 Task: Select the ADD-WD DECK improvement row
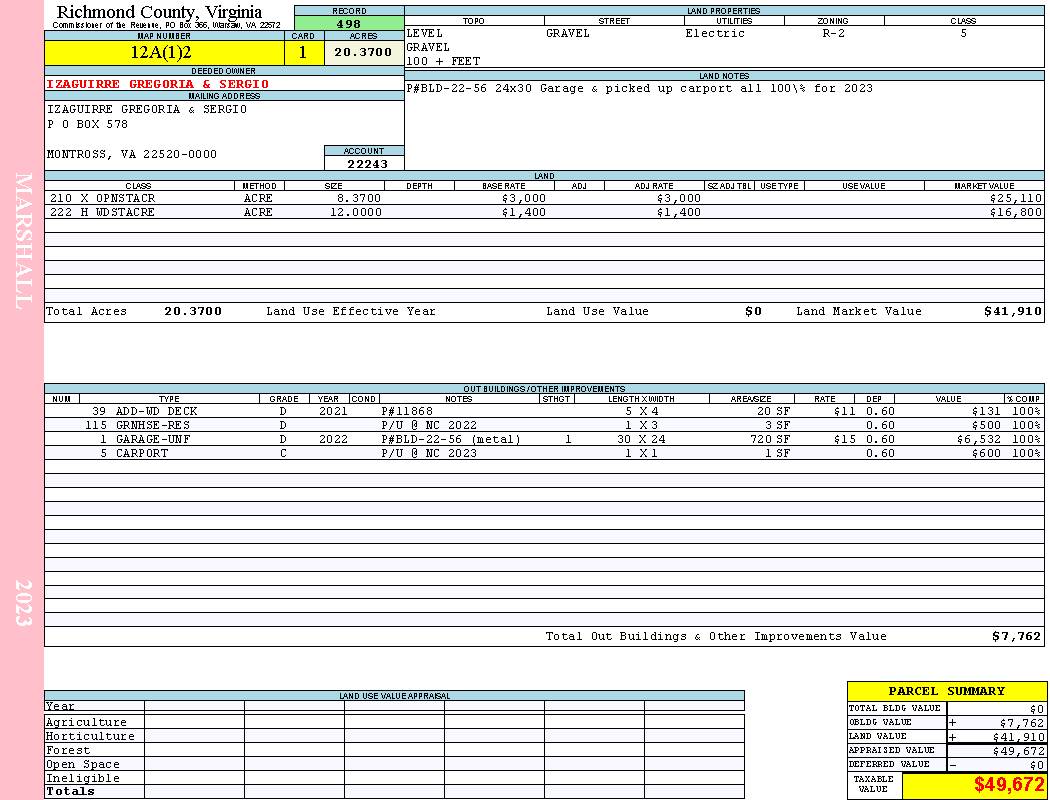tap(544, 411)
